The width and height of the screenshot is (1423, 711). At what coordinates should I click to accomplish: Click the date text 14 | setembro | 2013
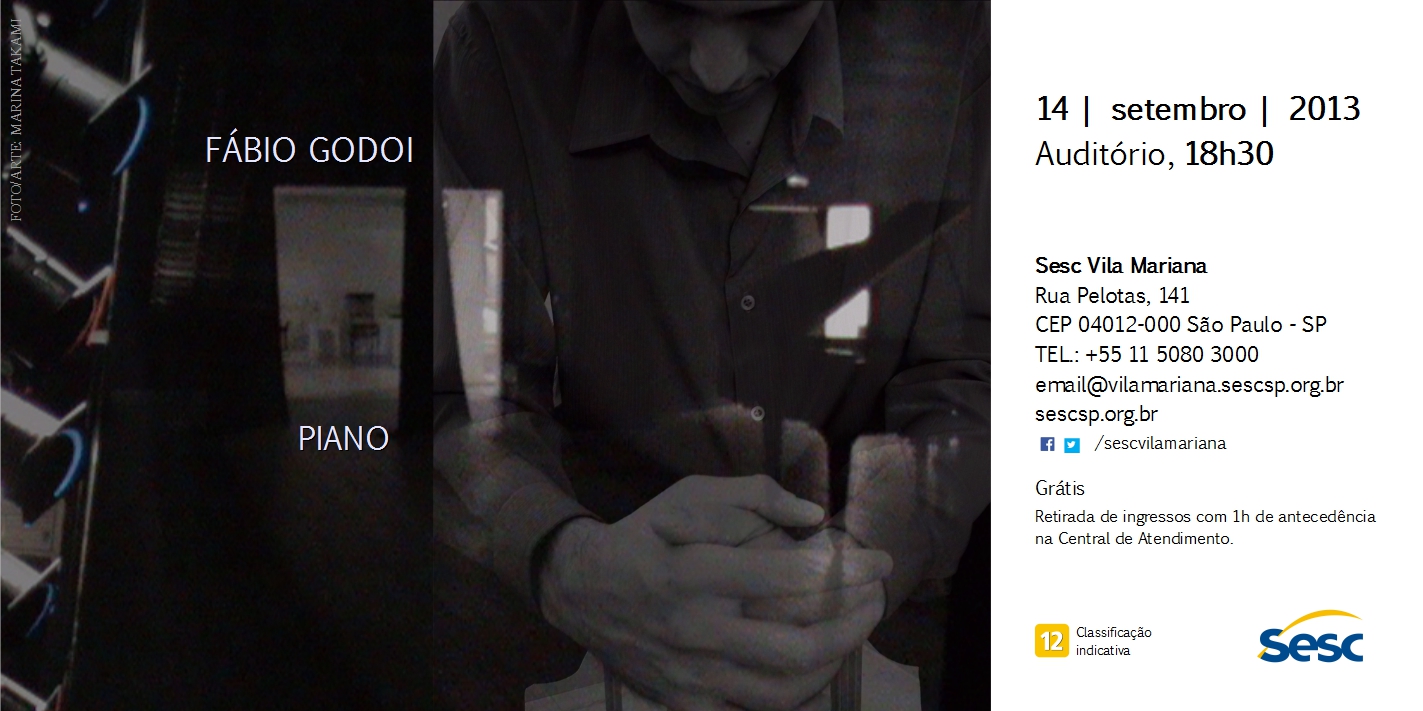point(1198,109)
